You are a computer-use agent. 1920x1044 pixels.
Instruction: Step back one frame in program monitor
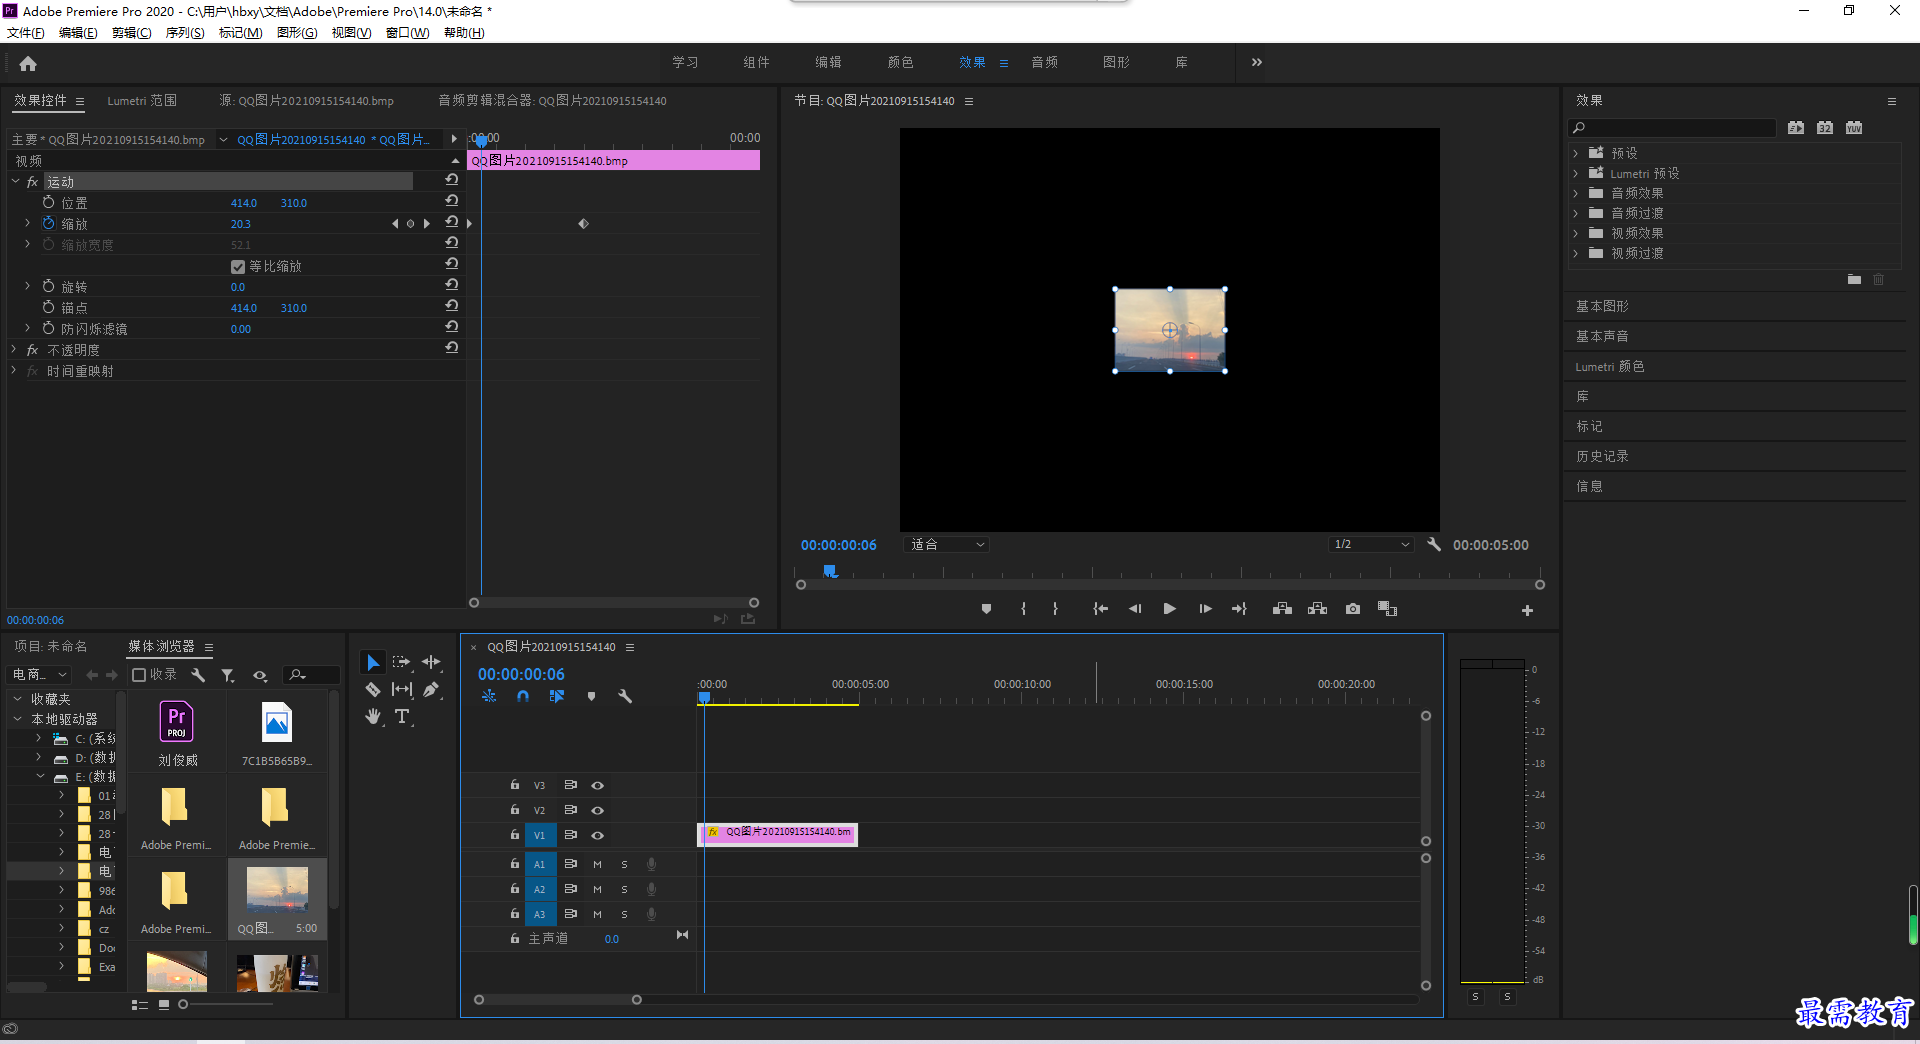point(1135,609)
